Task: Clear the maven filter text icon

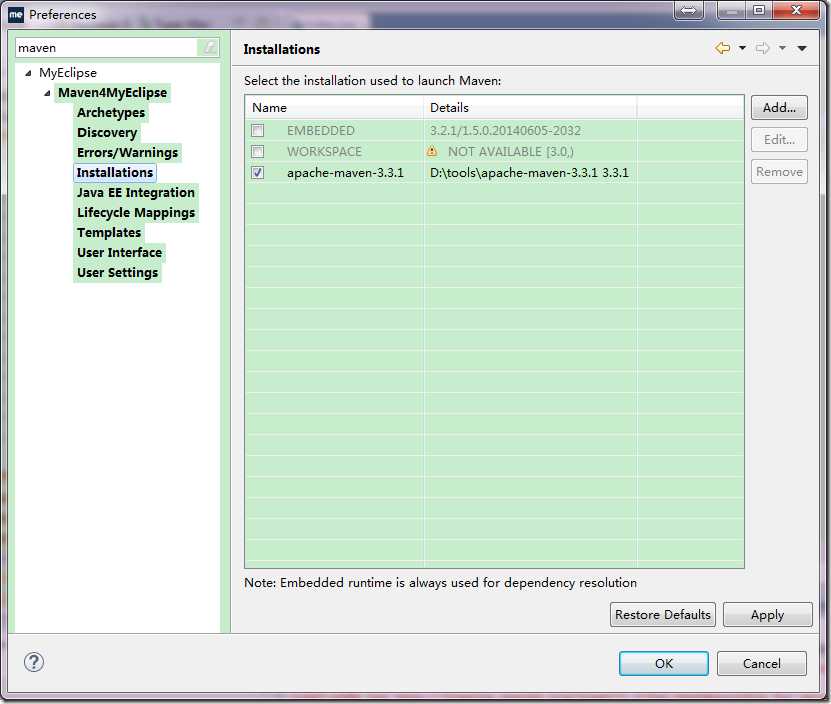Action: tap(209, 48)
